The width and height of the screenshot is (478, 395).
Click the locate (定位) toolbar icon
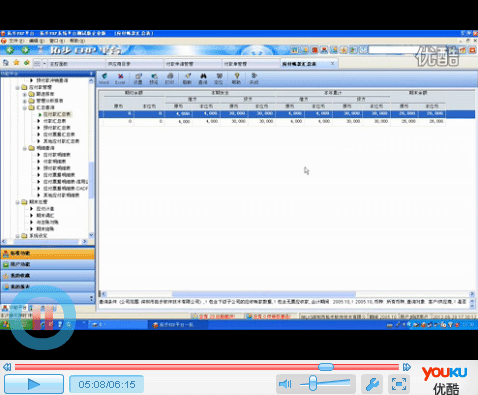[219, 79]
